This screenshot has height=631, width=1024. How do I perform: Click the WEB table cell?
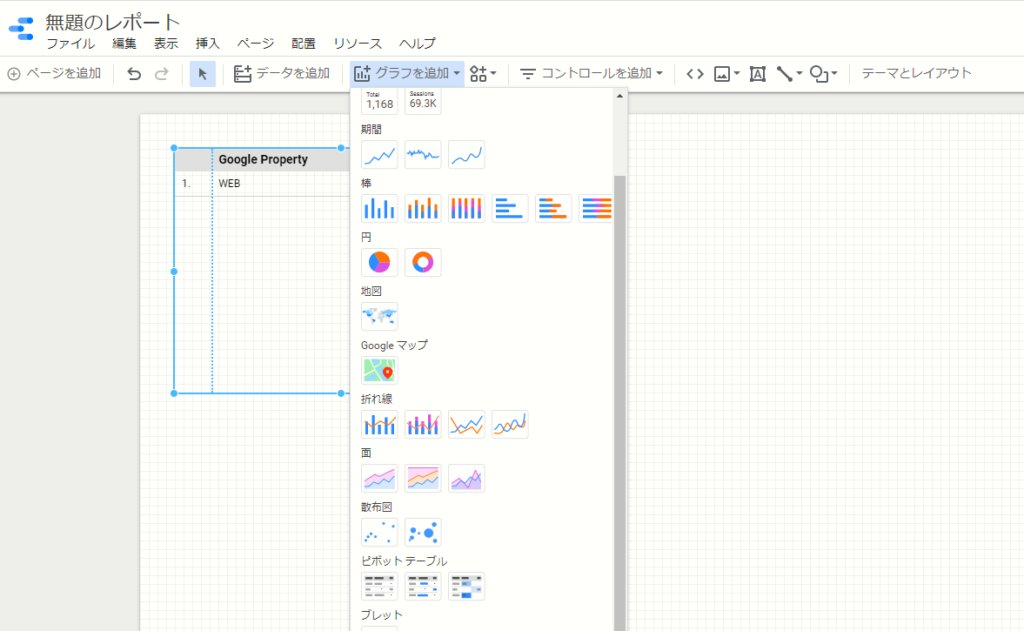(229, 184)
